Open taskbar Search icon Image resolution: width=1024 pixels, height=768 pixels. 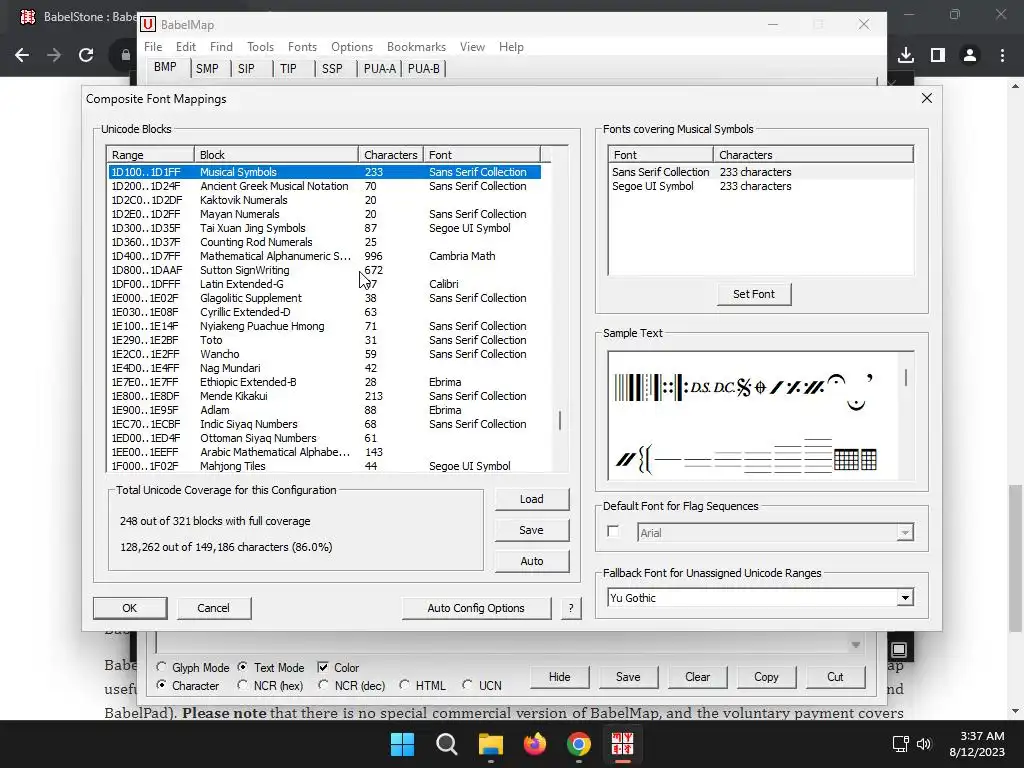447,744
